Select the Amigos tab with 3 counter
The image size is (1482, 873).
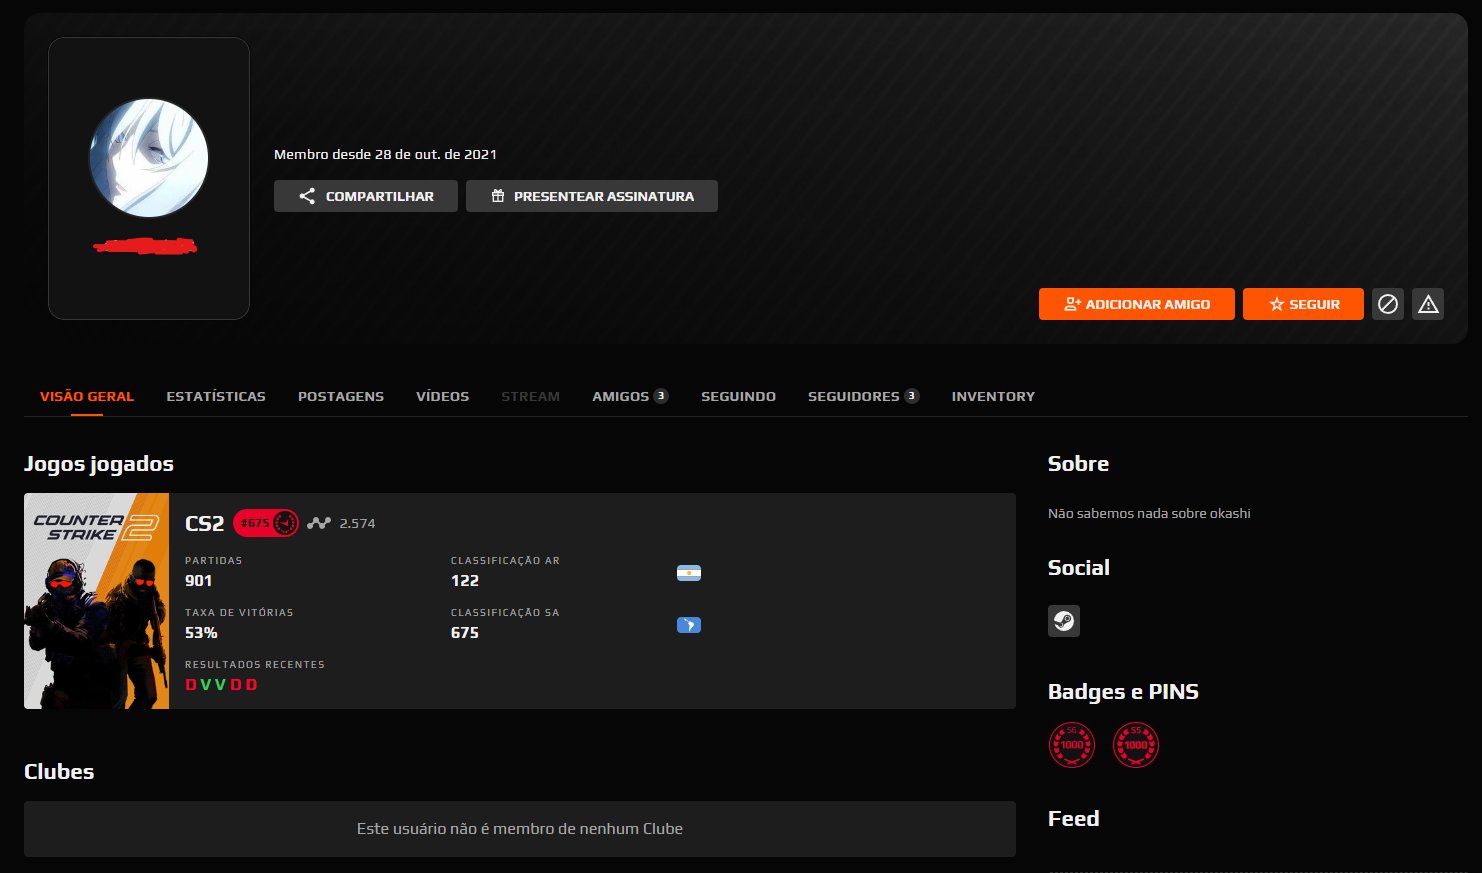click(629, 396)
